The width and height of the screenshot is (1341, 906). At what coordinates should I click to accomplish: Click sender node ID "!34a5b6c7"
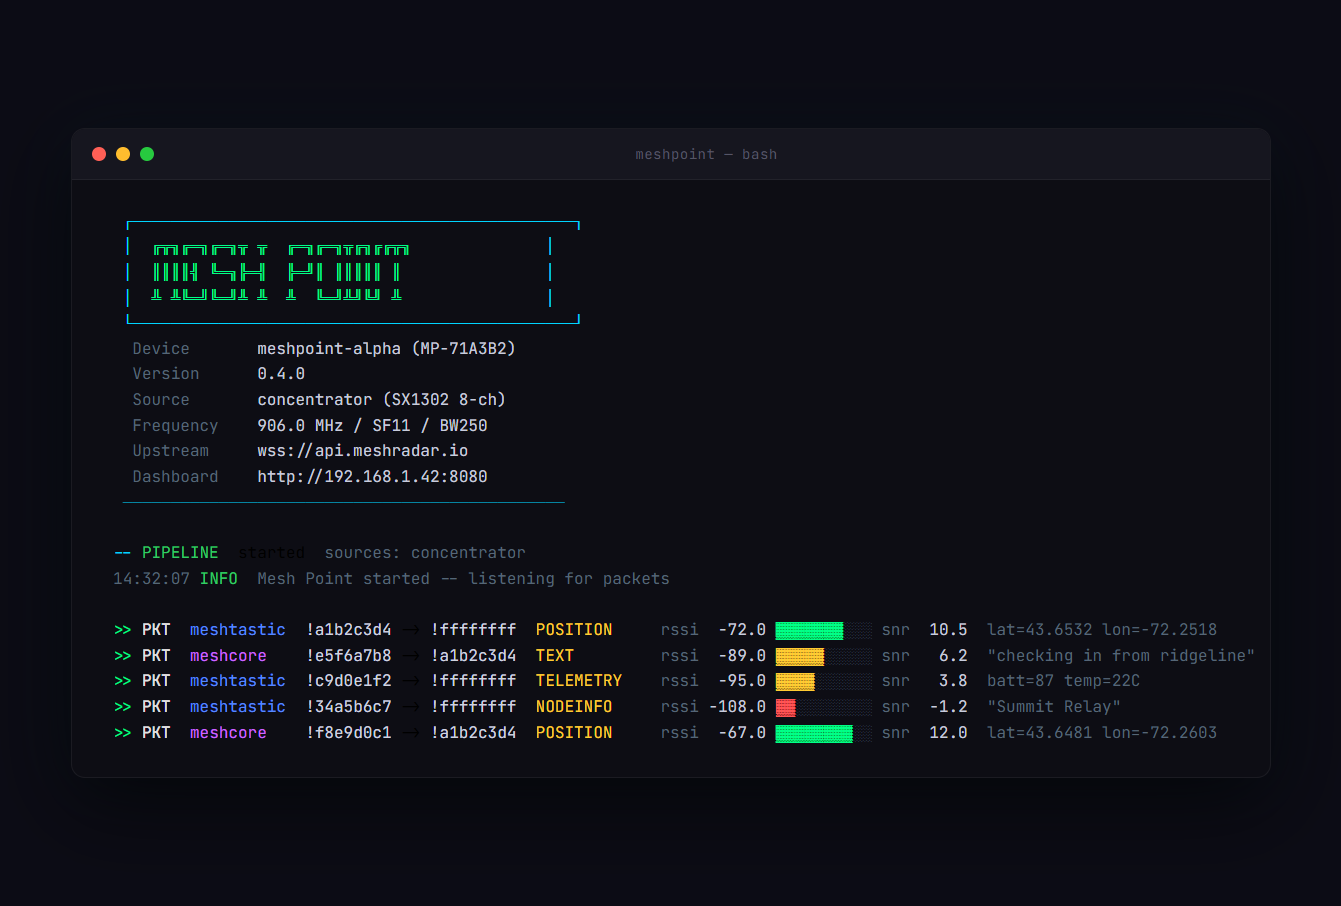pyautogui.click(x=349, y=707)
